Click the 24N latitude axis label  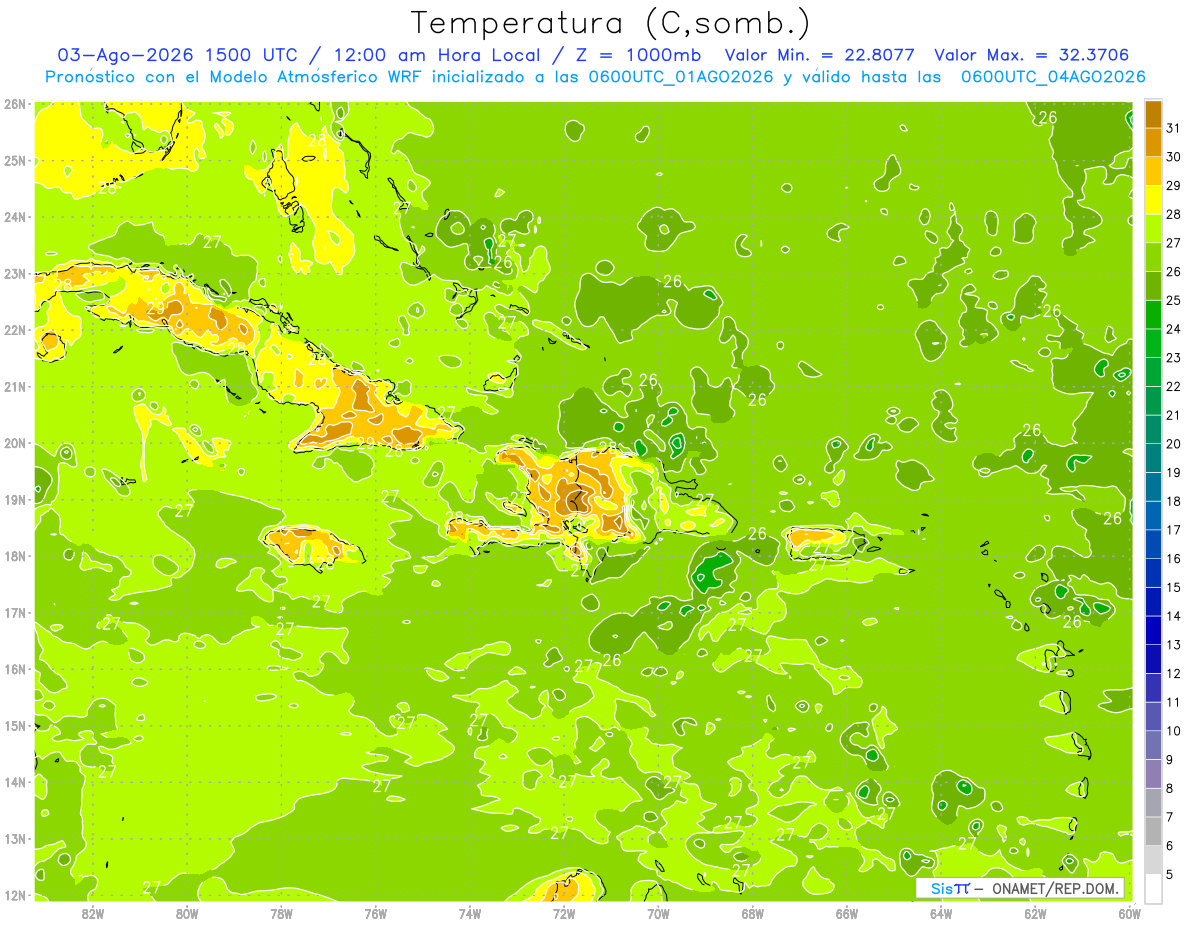coord(14,217)
